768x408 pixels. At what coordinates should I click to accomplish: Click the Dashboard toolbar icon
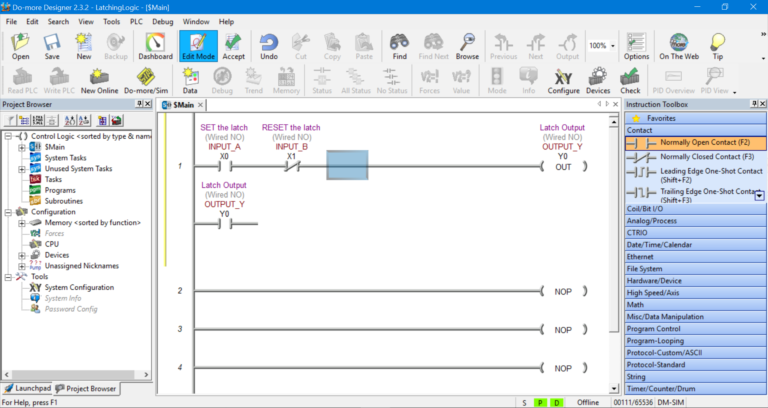pyautogui.click(x=154, y=47)
